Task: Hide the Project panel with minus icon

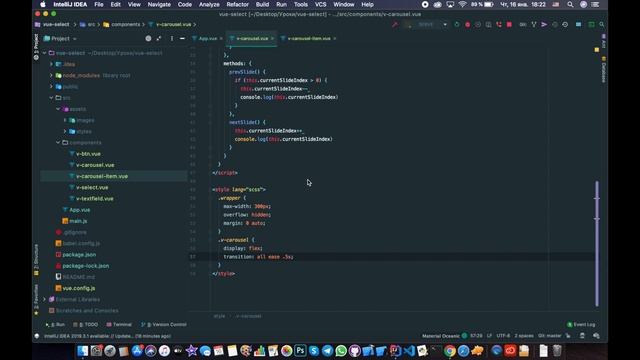Action: 182,38
